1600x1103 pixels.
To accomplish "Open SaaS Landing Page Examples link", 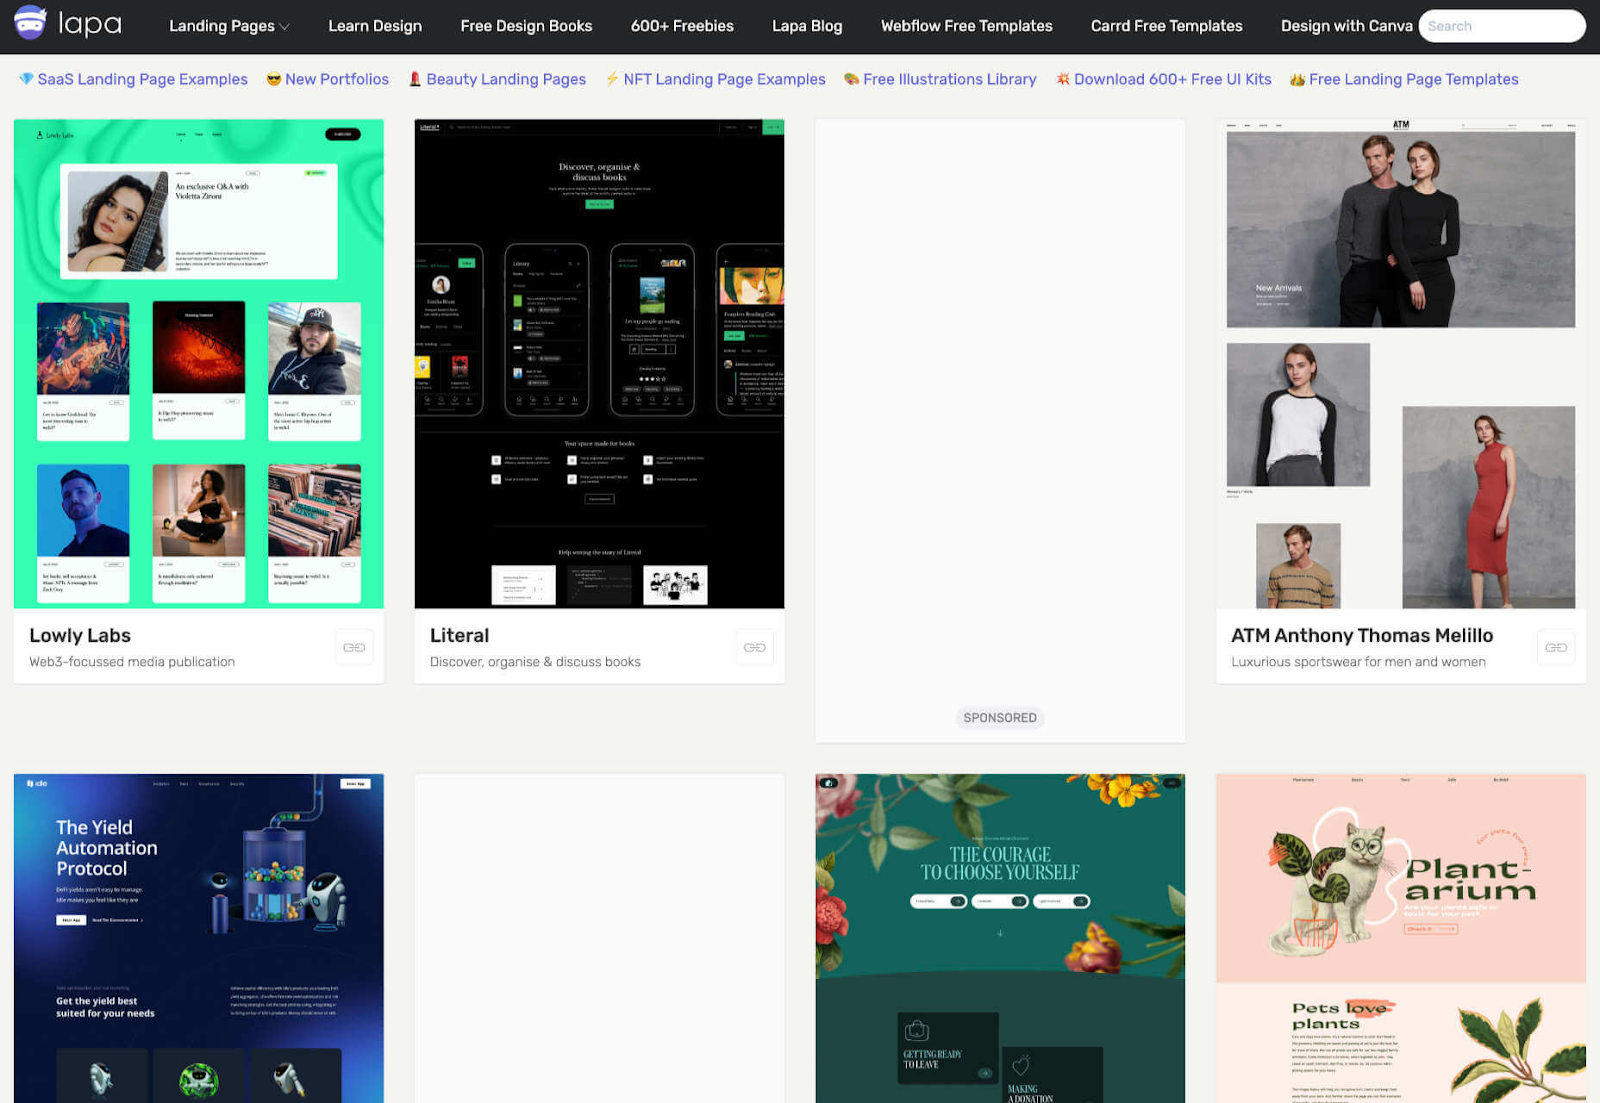I will 142,79.
